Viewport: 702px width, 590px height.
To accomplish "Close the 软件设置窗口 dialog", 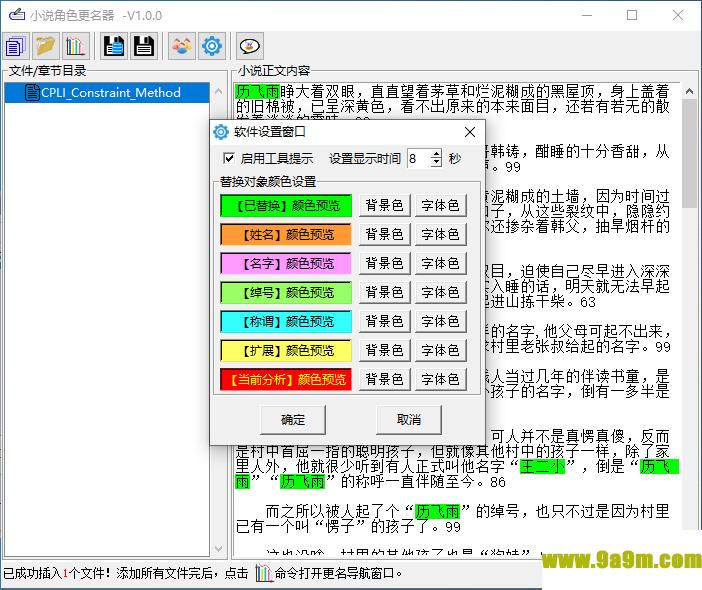I will tap(470, 132).
